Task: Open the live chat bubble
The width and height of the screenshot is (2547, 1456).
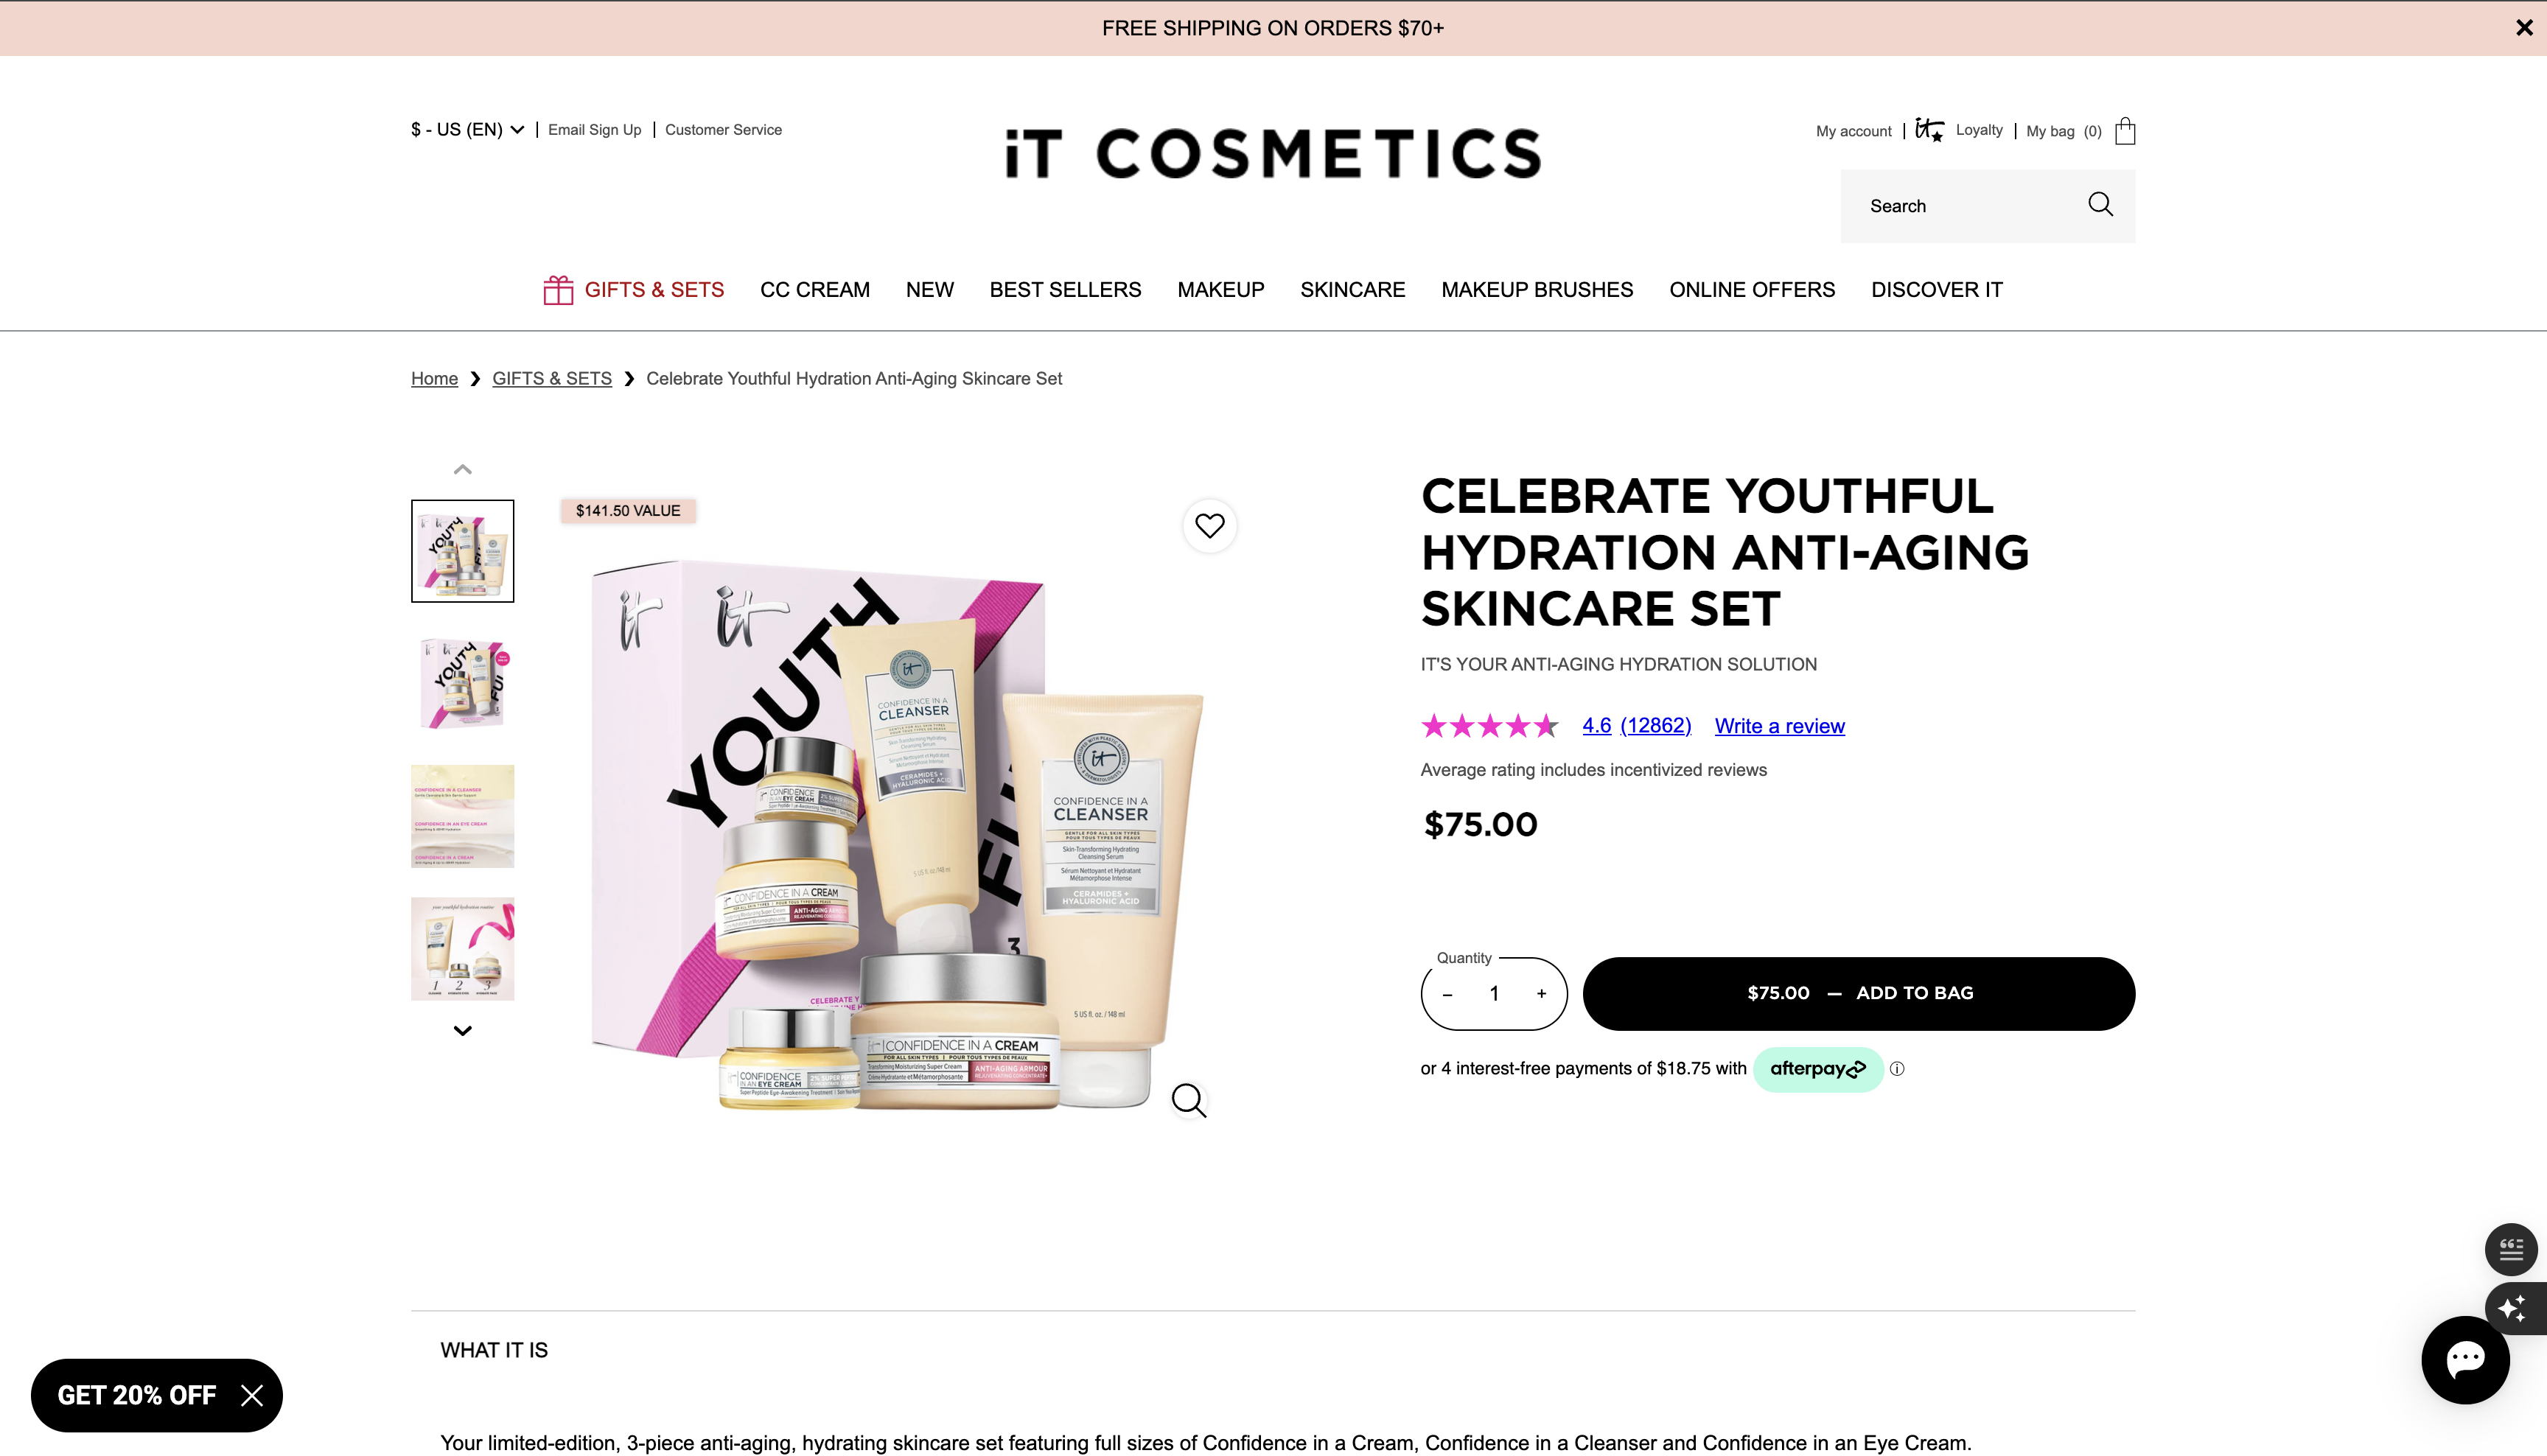Action: click(x=2465, y=1359)
